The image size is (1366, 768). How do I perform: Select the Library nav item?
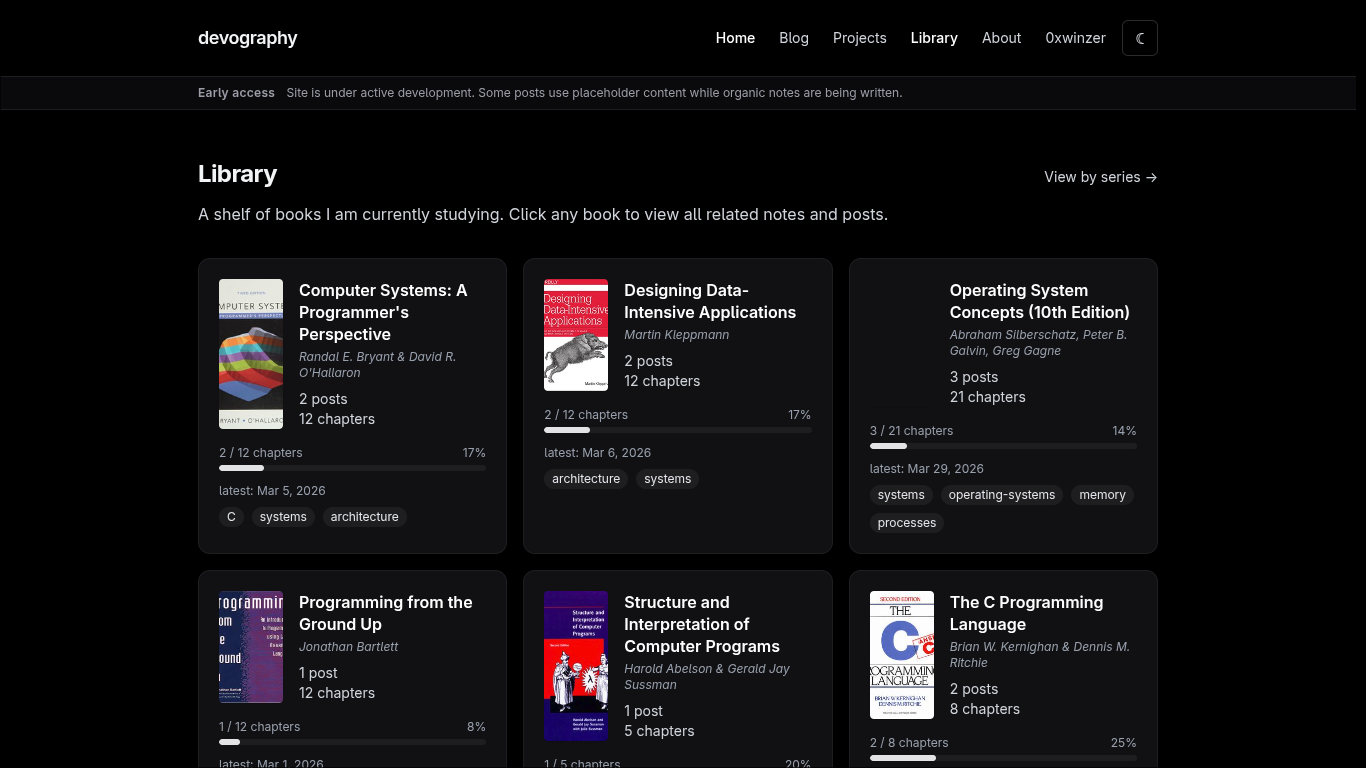(934, 38)
